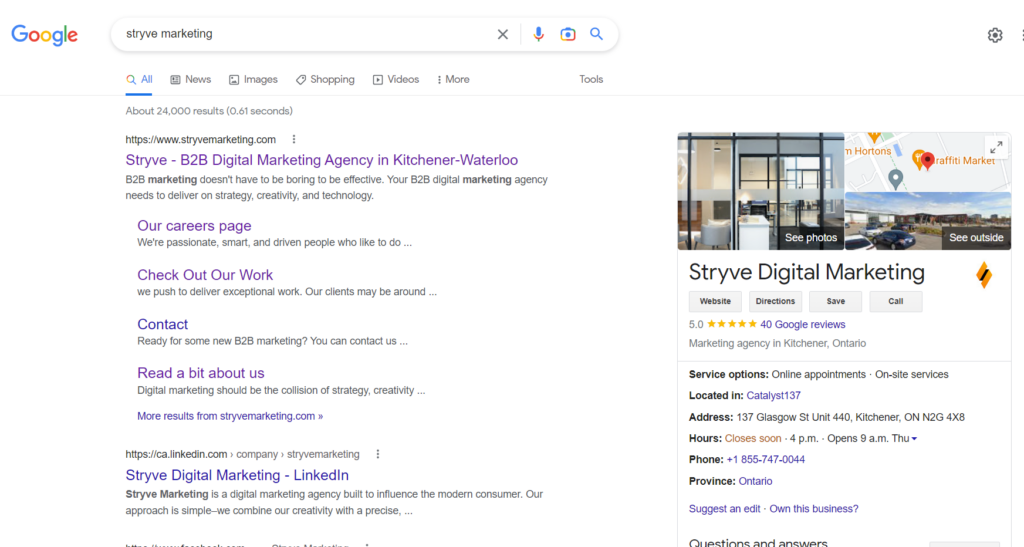Click 'More results from stryvemarketing.com'
Image resolution: width=1024 pixels, height=547 pixels.
click(230, 416)
